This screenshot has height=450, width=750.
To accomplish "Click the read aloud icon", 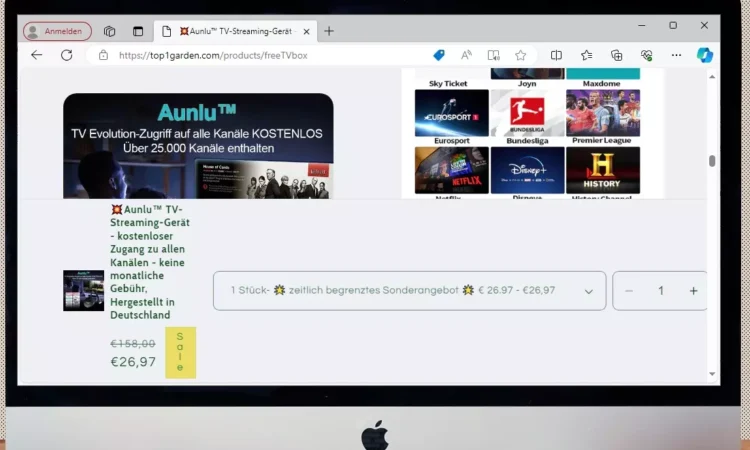I will point(466,55).
